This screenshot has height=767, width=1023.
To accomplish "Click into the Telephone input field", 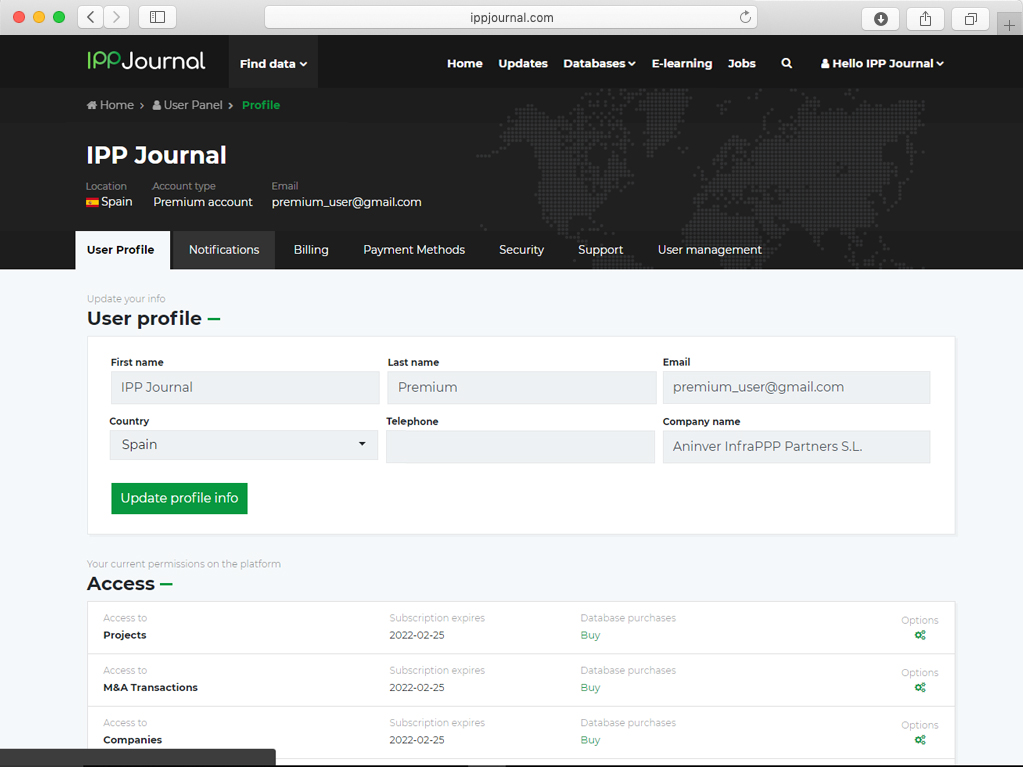I will pos(520,447).
